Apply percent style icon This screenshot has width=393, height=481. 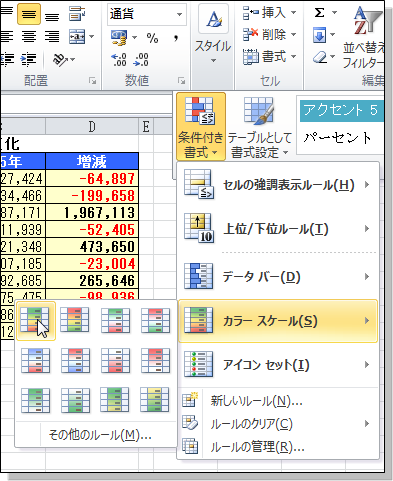(152, 38)
